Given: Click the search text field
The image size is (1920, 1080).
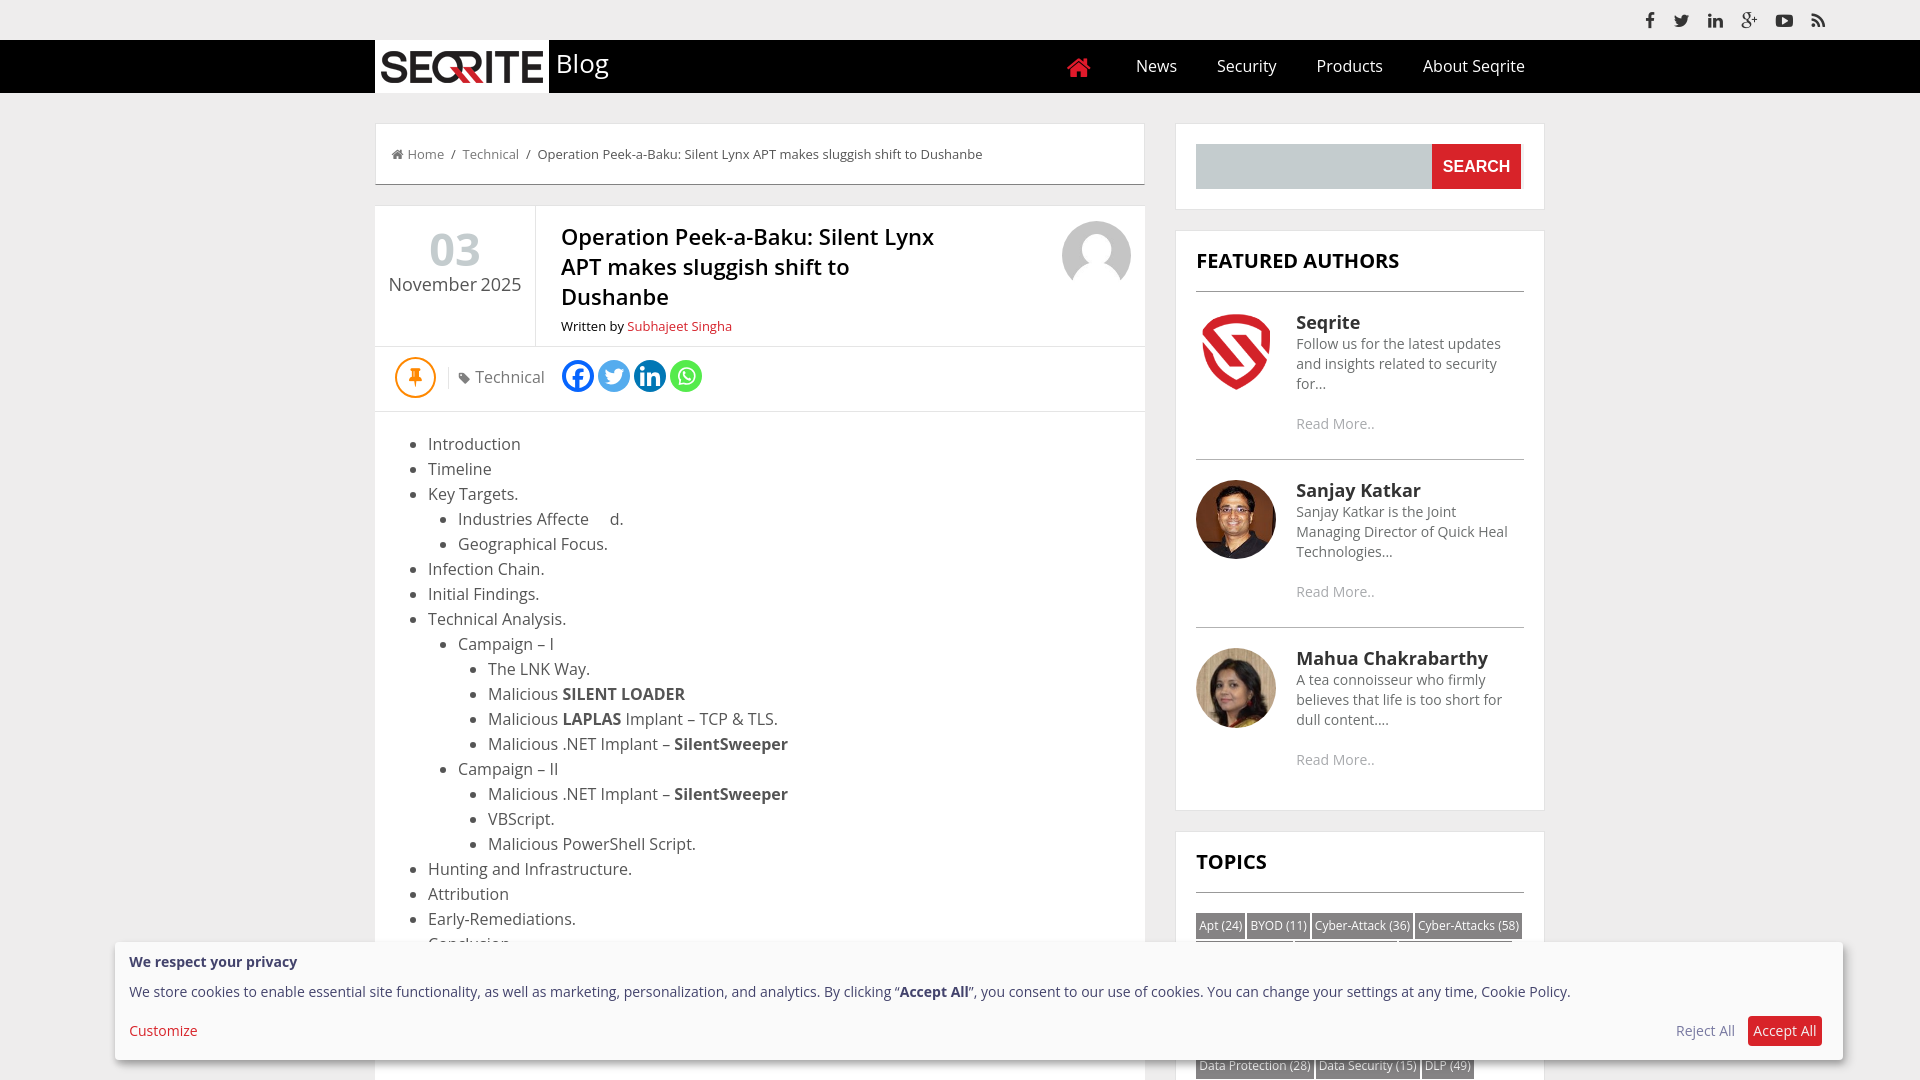Looking at the screenshot, I should click(x=1313, y=166).
